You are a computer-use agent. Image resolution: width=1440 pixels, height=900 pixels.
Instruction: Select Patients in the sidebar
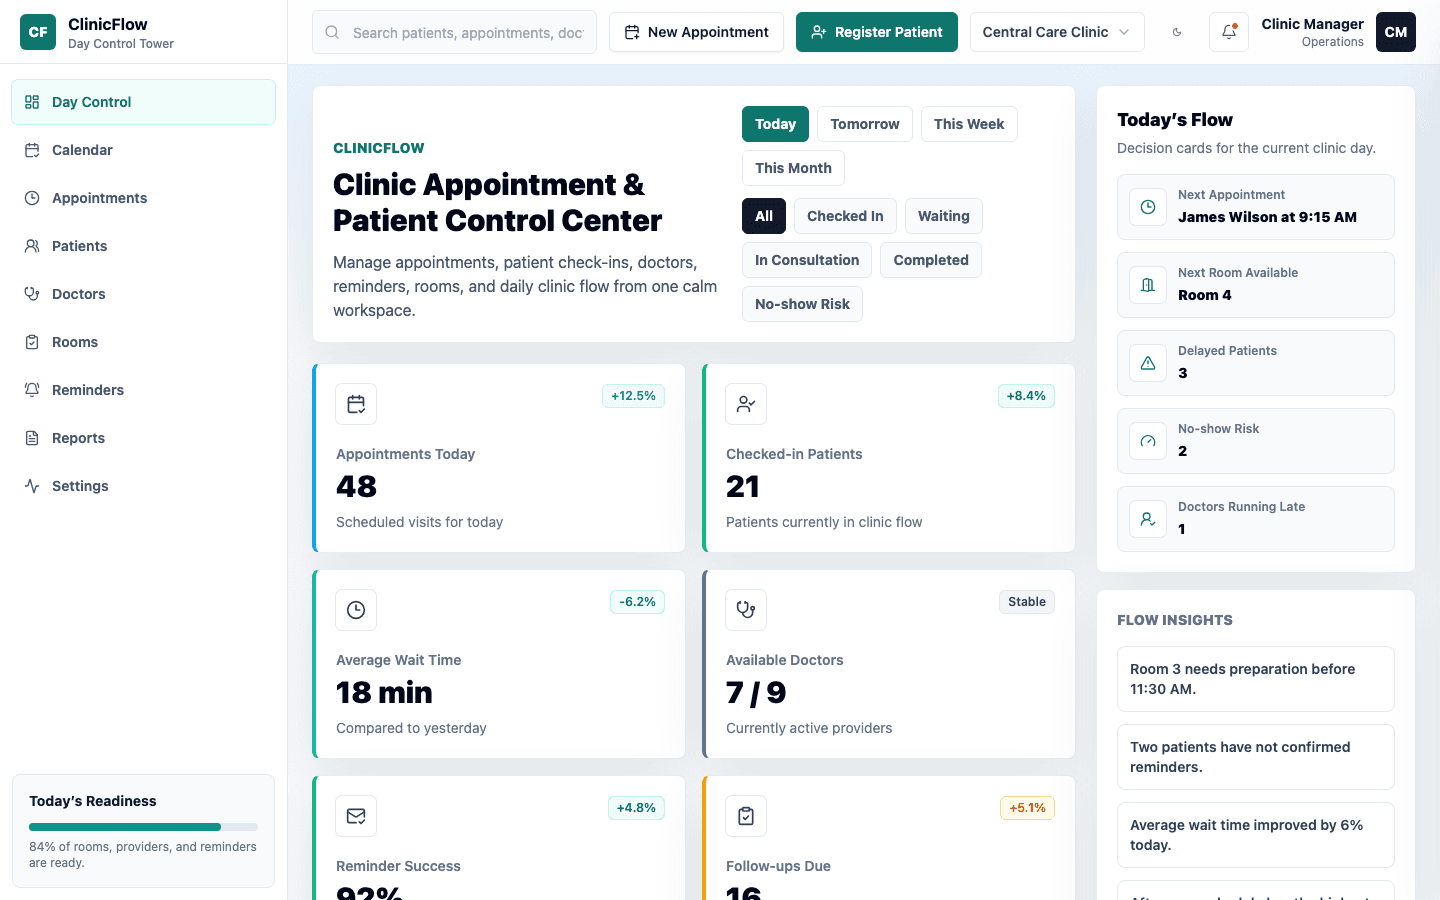143,246
